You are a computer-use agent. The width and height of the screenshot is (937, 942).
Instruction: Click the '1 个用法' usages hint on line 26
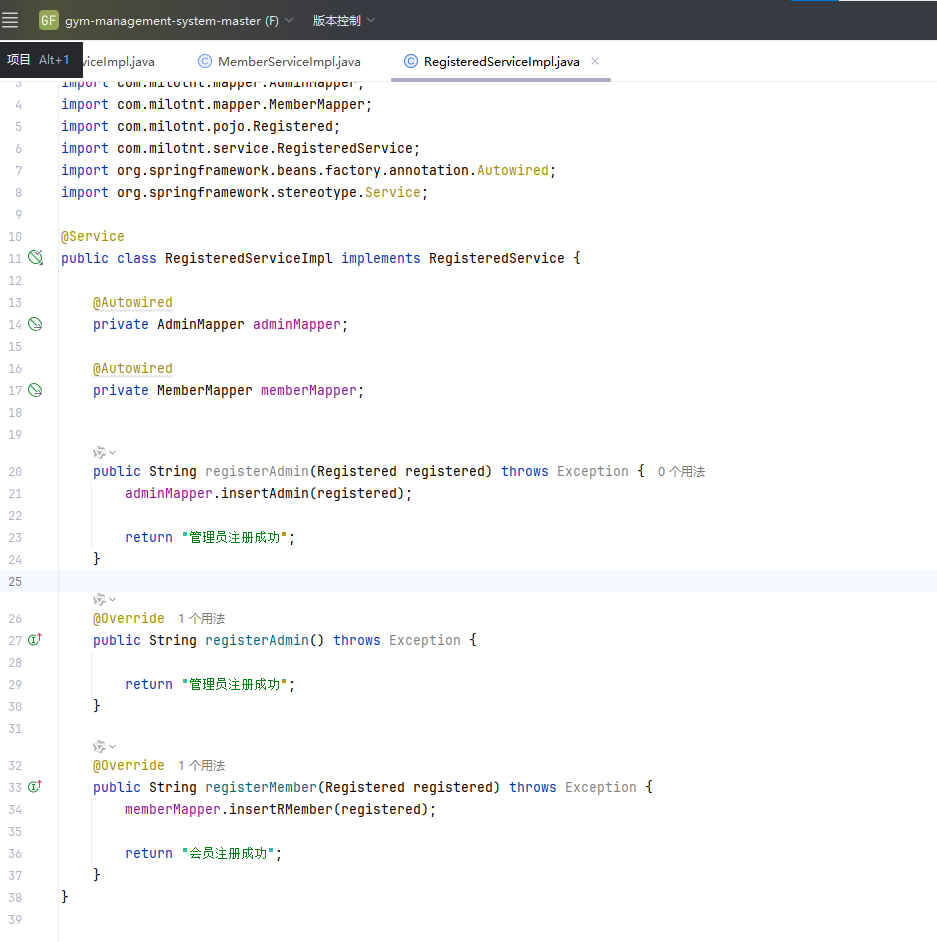201,619
